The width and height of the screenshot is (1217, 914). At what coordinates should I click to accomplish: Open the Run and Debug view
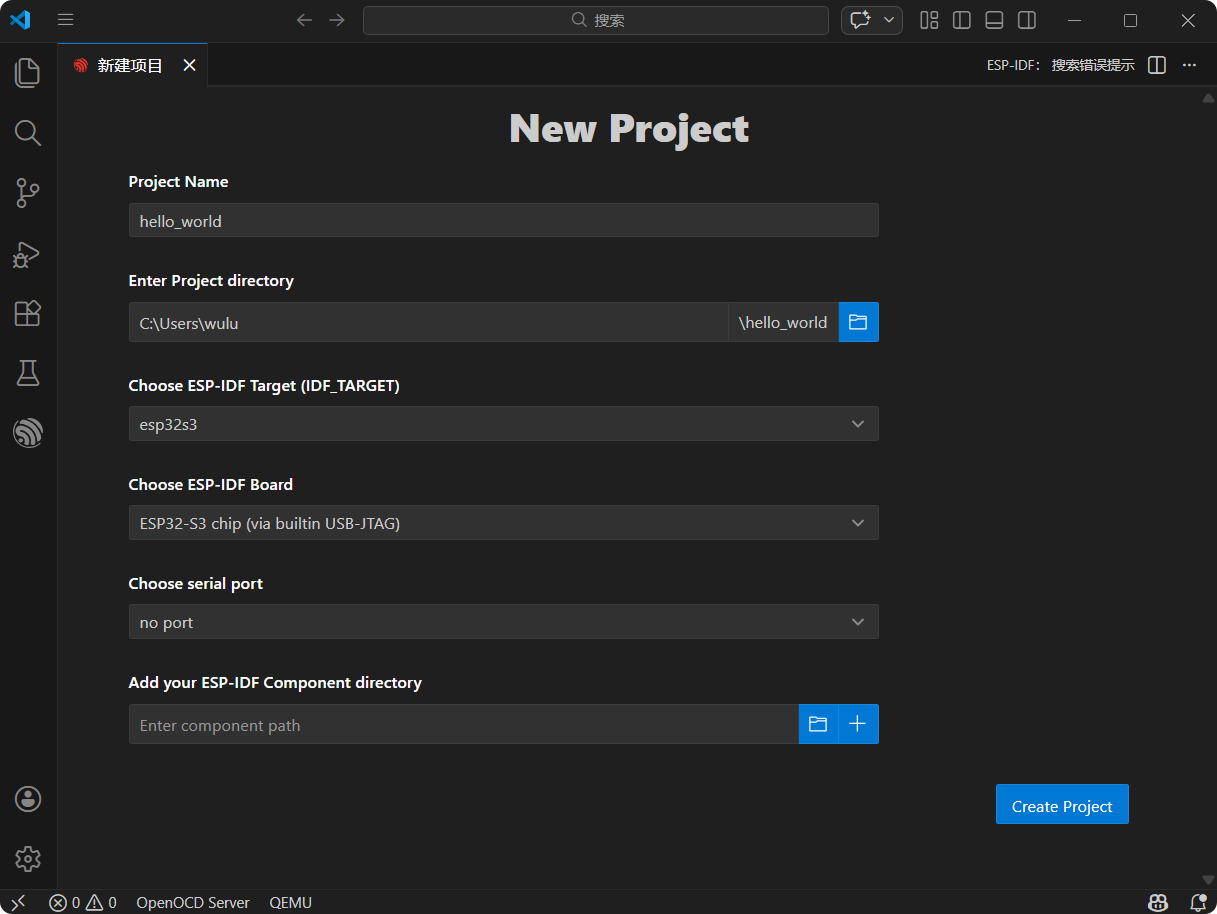pos(28,254)
